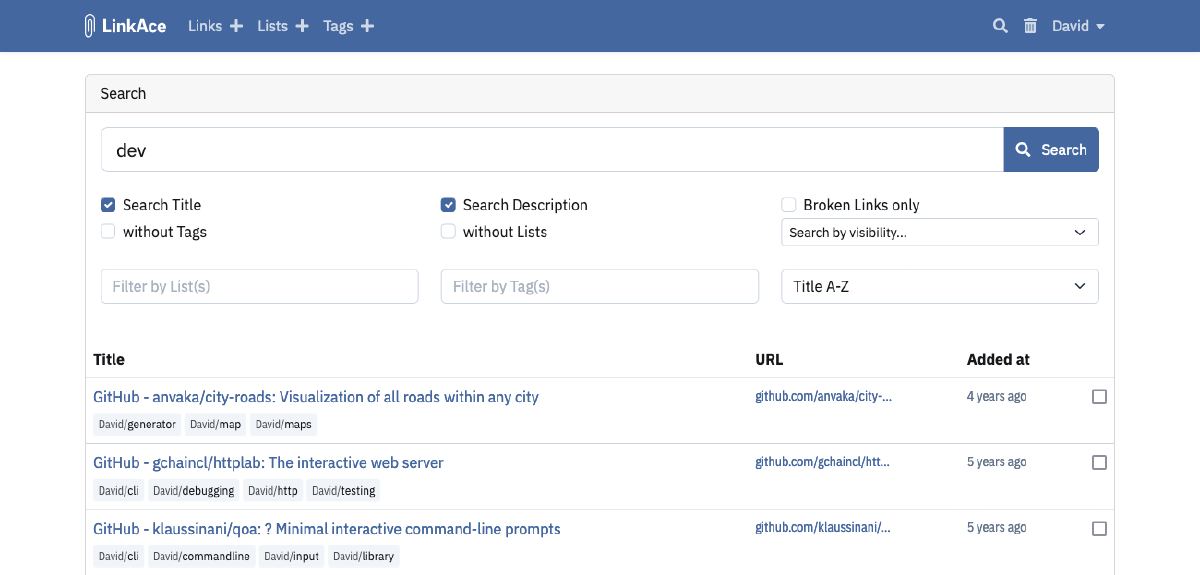Select checkbox for klaussinani/qoa row
1200x575 pixels.
pyautogui.click(x=1099, y=529)
